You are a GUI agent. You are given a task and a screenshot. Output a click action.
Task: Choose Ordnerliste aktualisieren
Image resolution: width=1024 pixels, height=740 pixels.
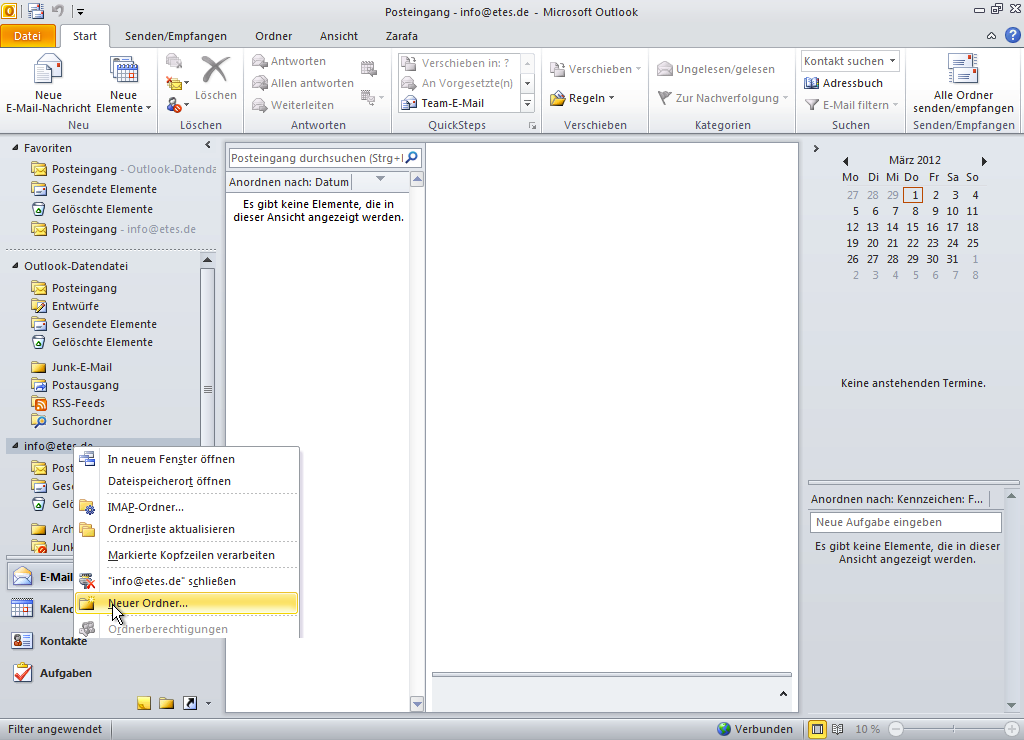tap(187, 529)
